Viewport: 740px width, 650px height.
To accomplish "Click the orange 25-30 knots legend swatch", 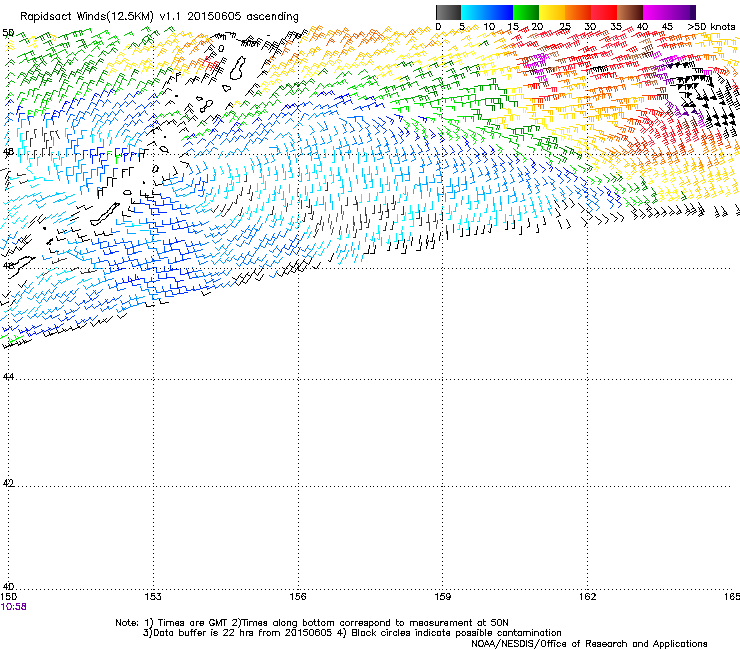I will 578,12.
